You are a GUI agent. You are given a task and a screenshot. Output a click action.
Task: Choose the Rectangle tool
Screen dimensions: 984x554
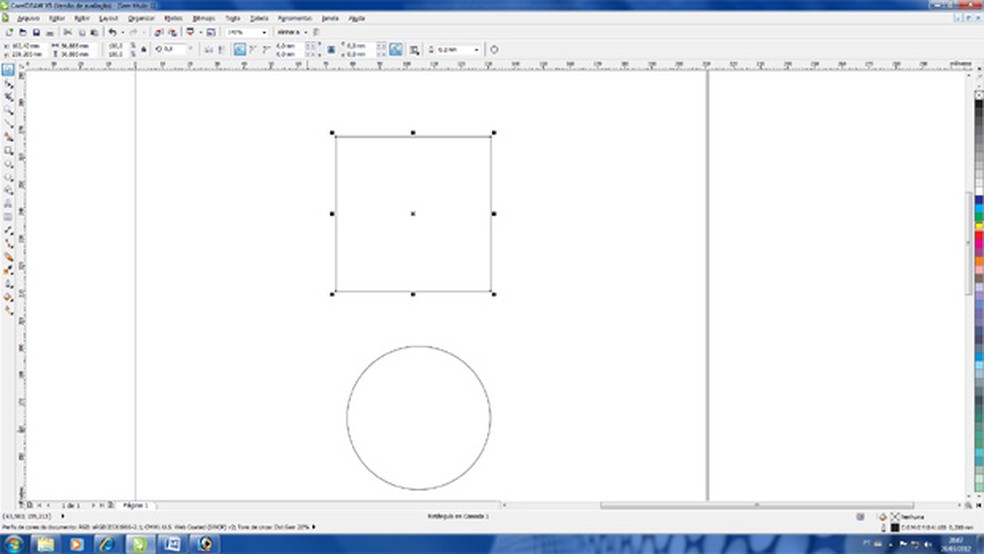(x=8, y=150)
